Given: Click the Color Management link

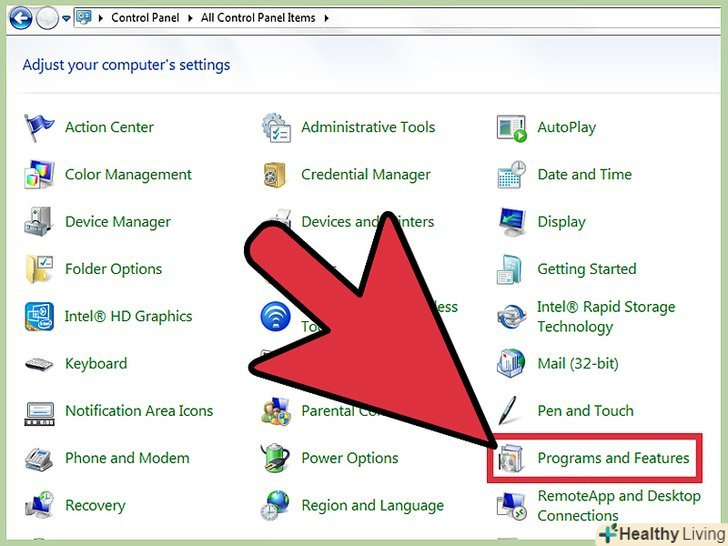Looking at the screenshot, I should 128,175.
